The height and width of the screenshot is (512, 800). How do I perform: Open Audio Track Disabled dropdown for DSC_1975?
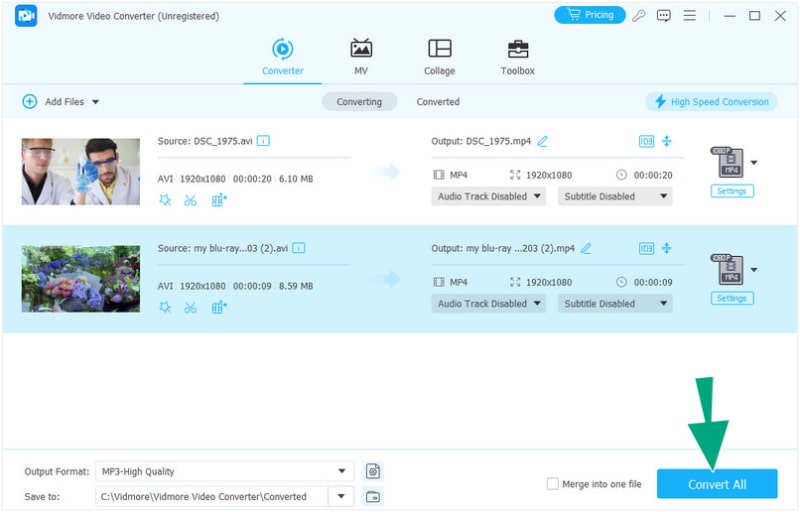tap(489, 197)
